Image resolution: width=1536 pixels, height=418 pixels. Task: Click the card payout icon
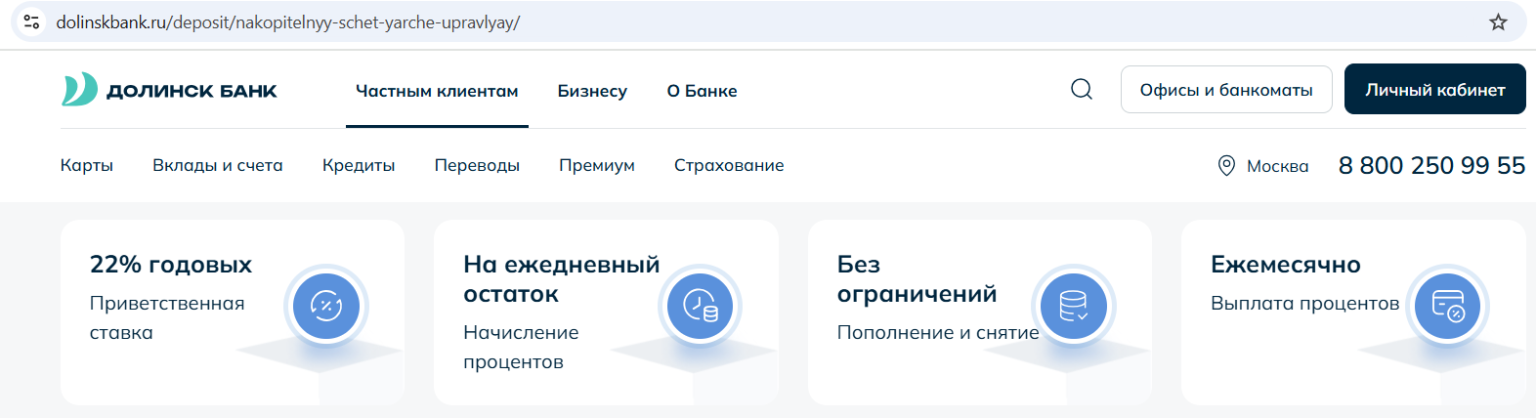[x=1447, y=305]
